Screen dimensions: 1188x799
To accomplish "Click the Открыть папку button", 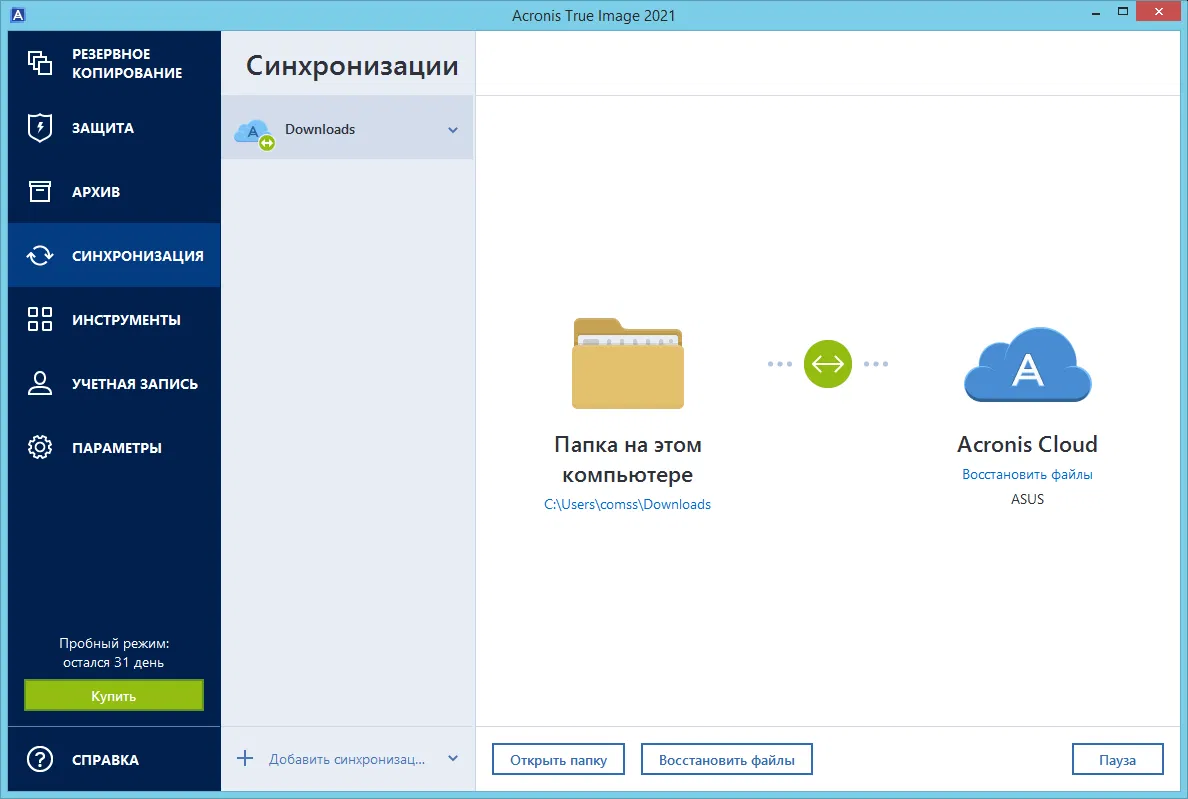I will pos(558,760).
